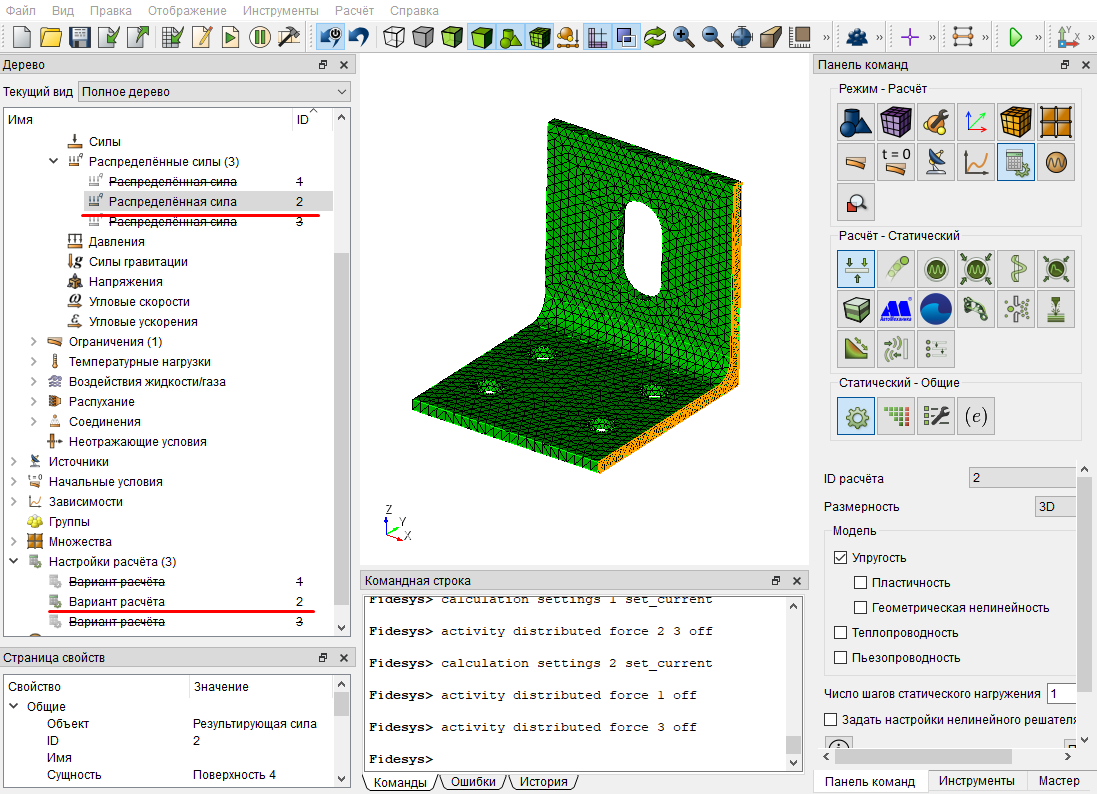
Task: Open the Текущий вид dropdown
Action: (x=214, y=92)
